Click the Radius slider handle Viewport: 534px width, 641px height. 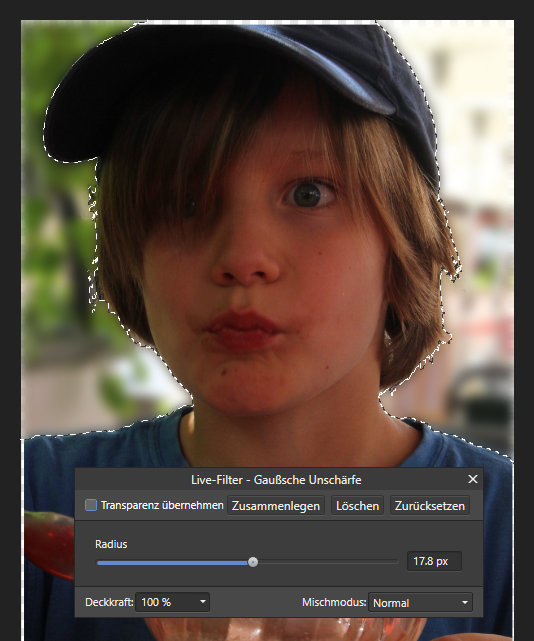pyautogui.click(x=253, y=562)
